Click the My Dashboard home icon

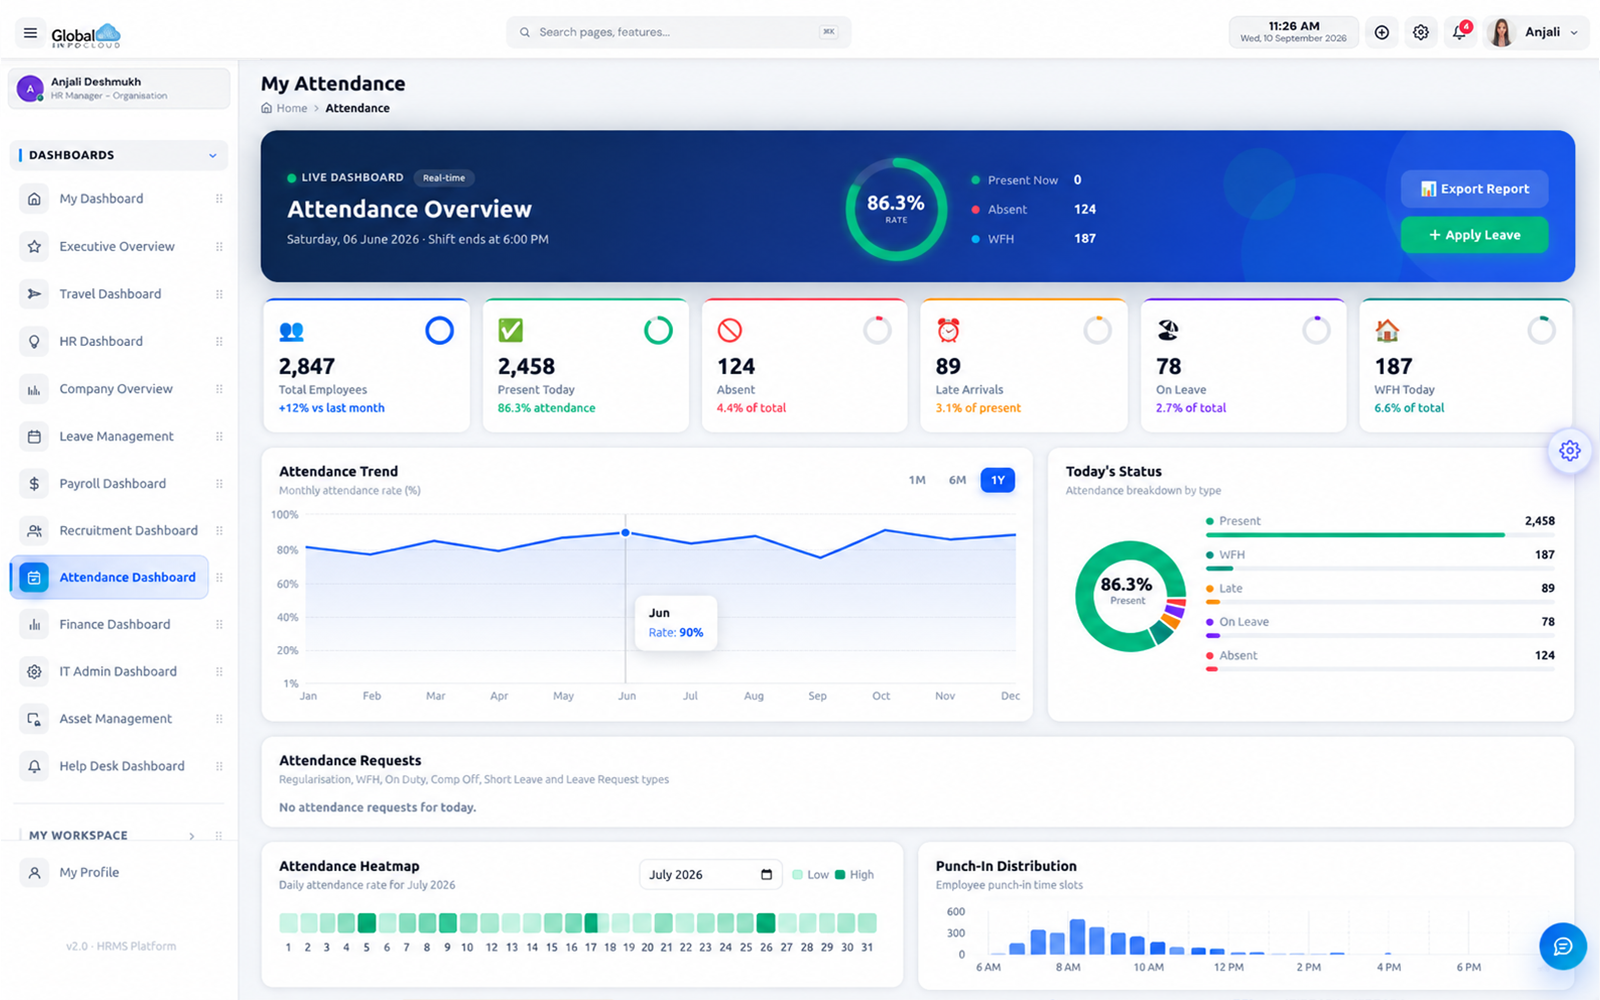pos(34,199)
